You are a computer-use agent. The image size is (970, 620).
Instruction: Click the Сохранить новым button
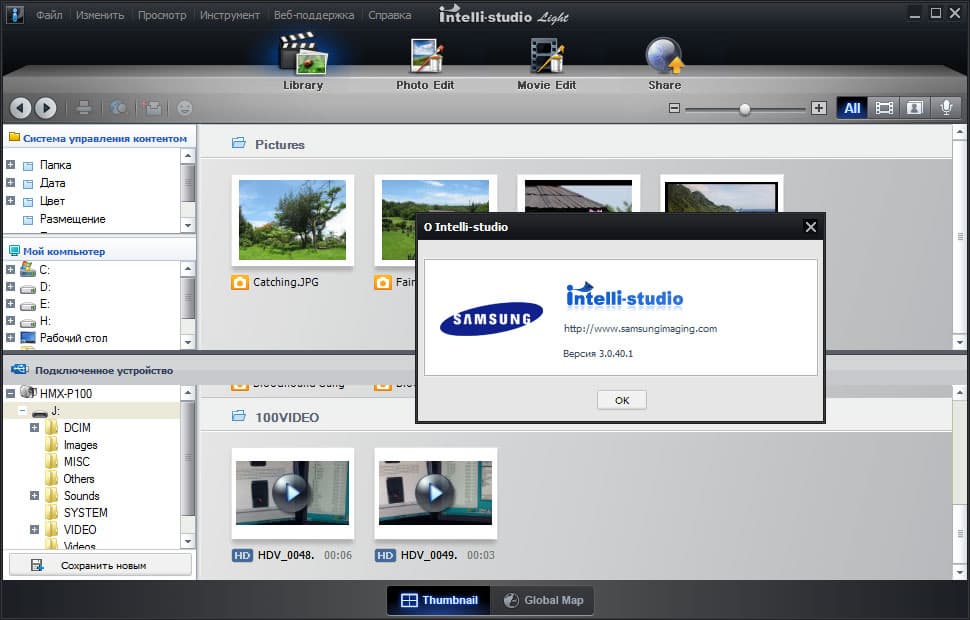coord(100,565)
